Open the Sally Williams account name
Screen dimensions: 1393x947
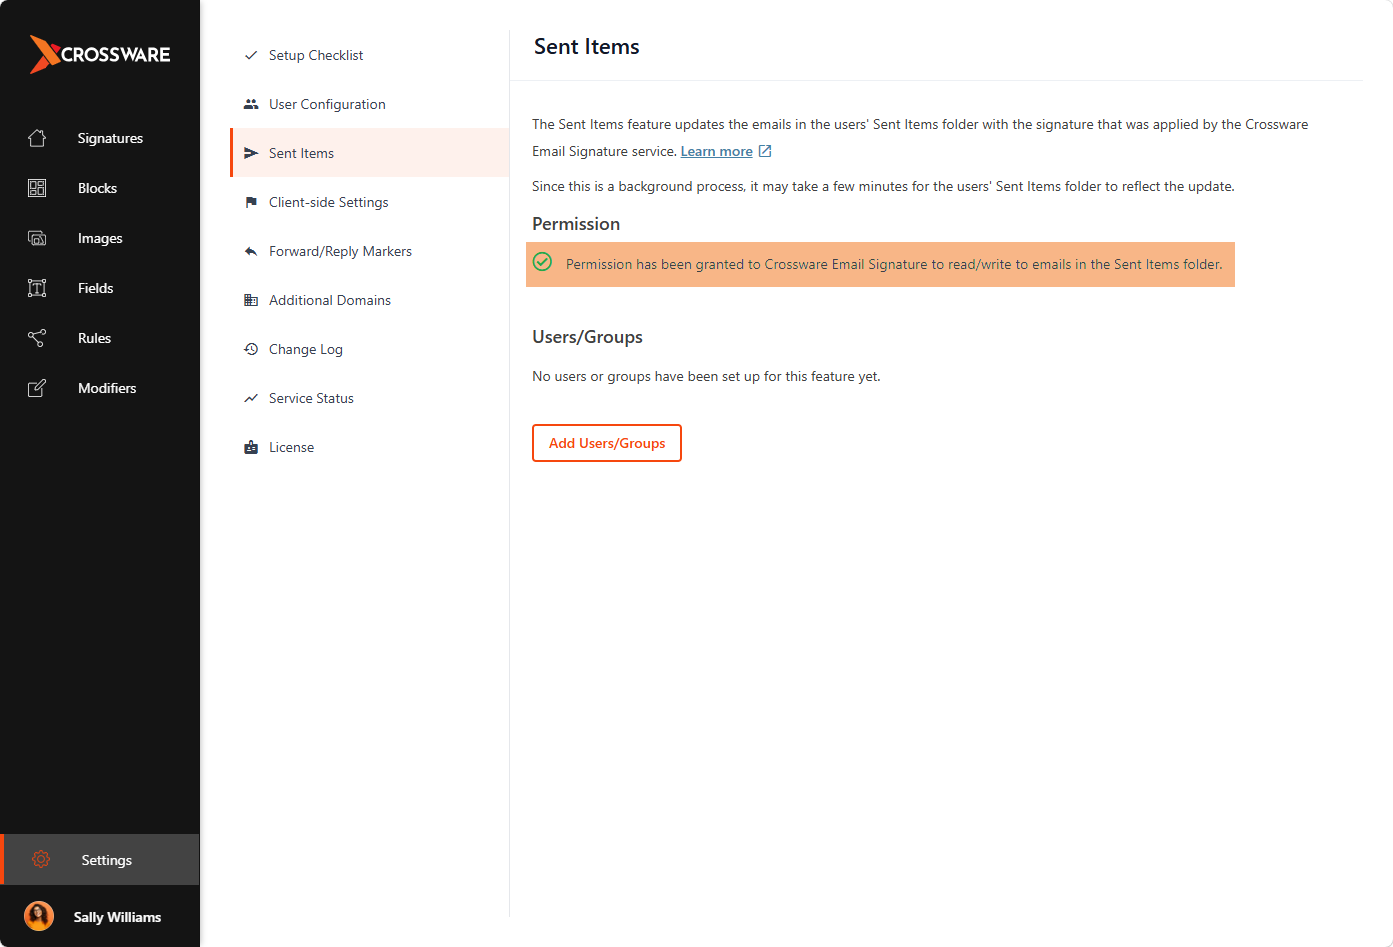tap(117, 917)
